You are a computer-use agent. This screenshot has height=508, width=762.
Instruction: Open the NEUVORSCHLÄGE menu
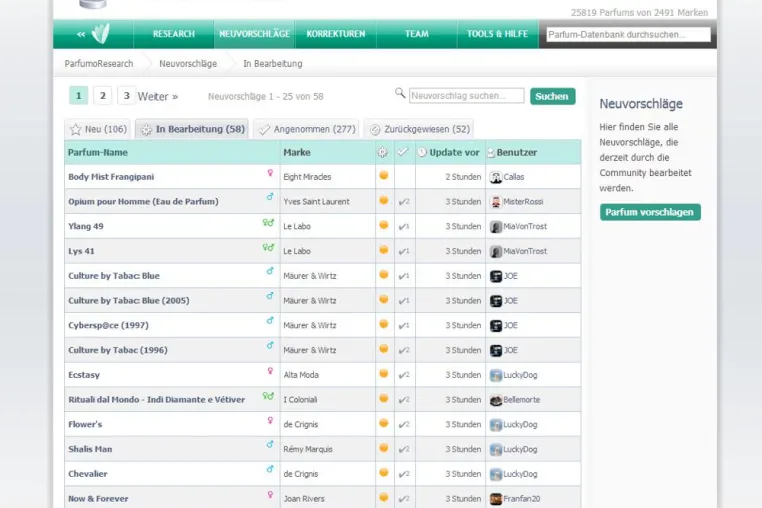pos(254,34)
